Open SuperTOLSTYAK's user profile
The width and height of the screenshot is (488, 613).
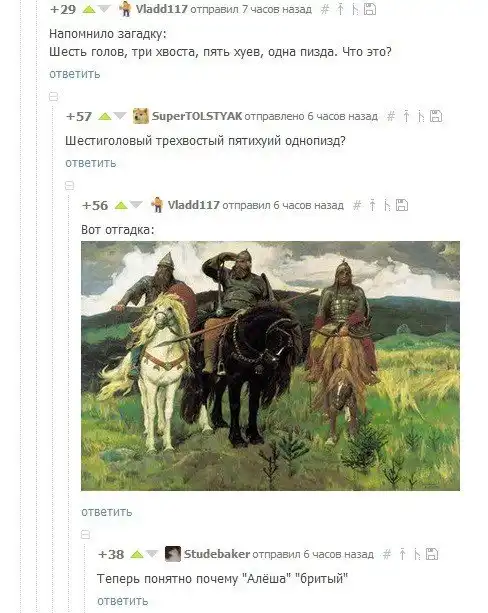(x=197, y=116)
